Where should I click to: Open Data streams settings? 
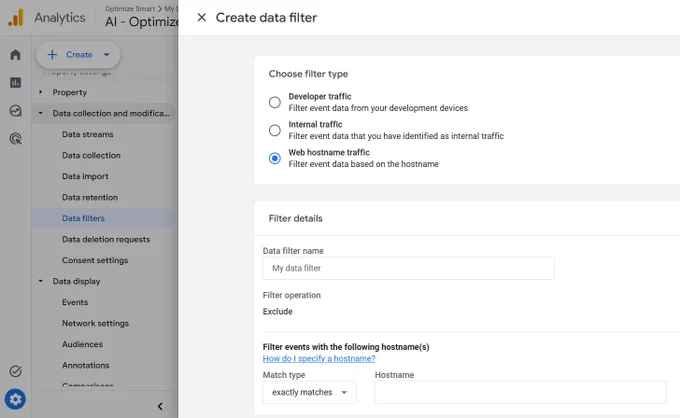tap(88, 134)
